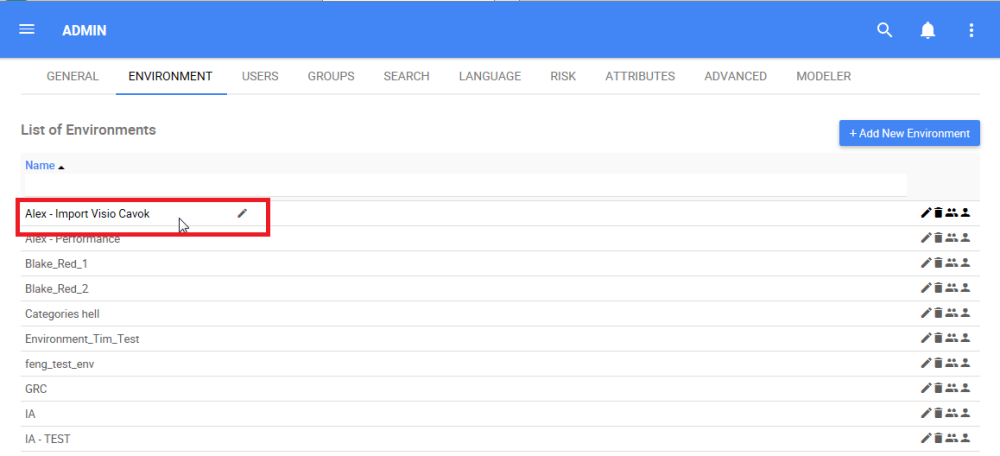
Task: Manage users for feng_test_env environment
Action: [965, 364]
